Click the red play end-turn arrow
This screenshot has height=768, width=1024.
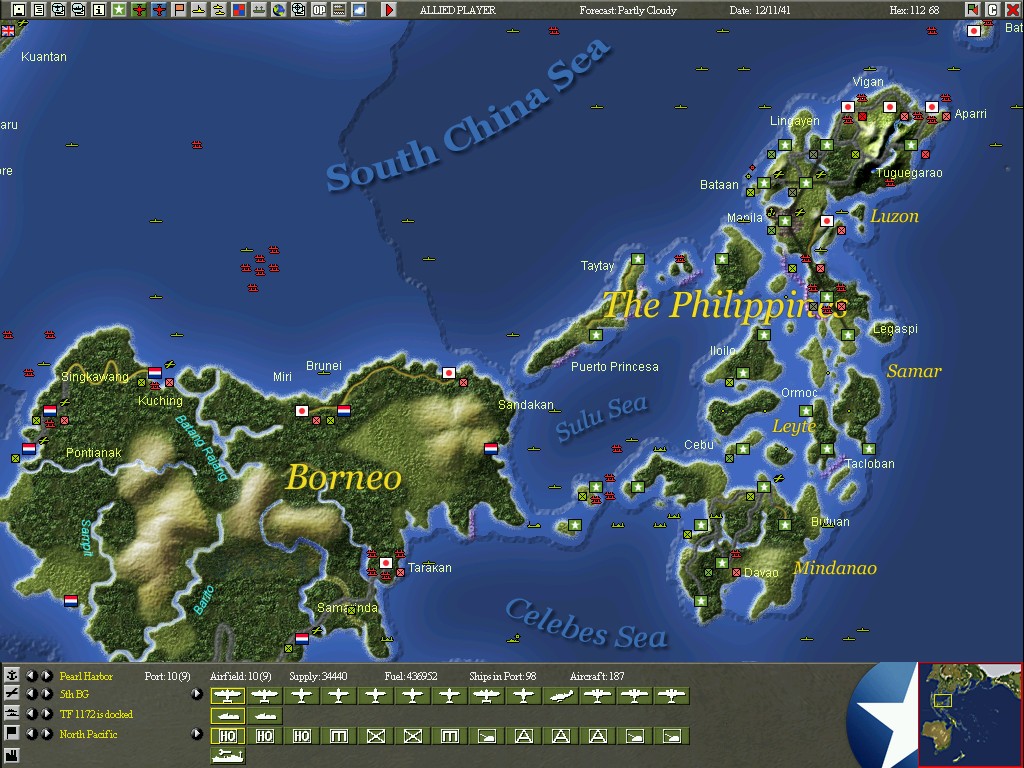[389, 9]
